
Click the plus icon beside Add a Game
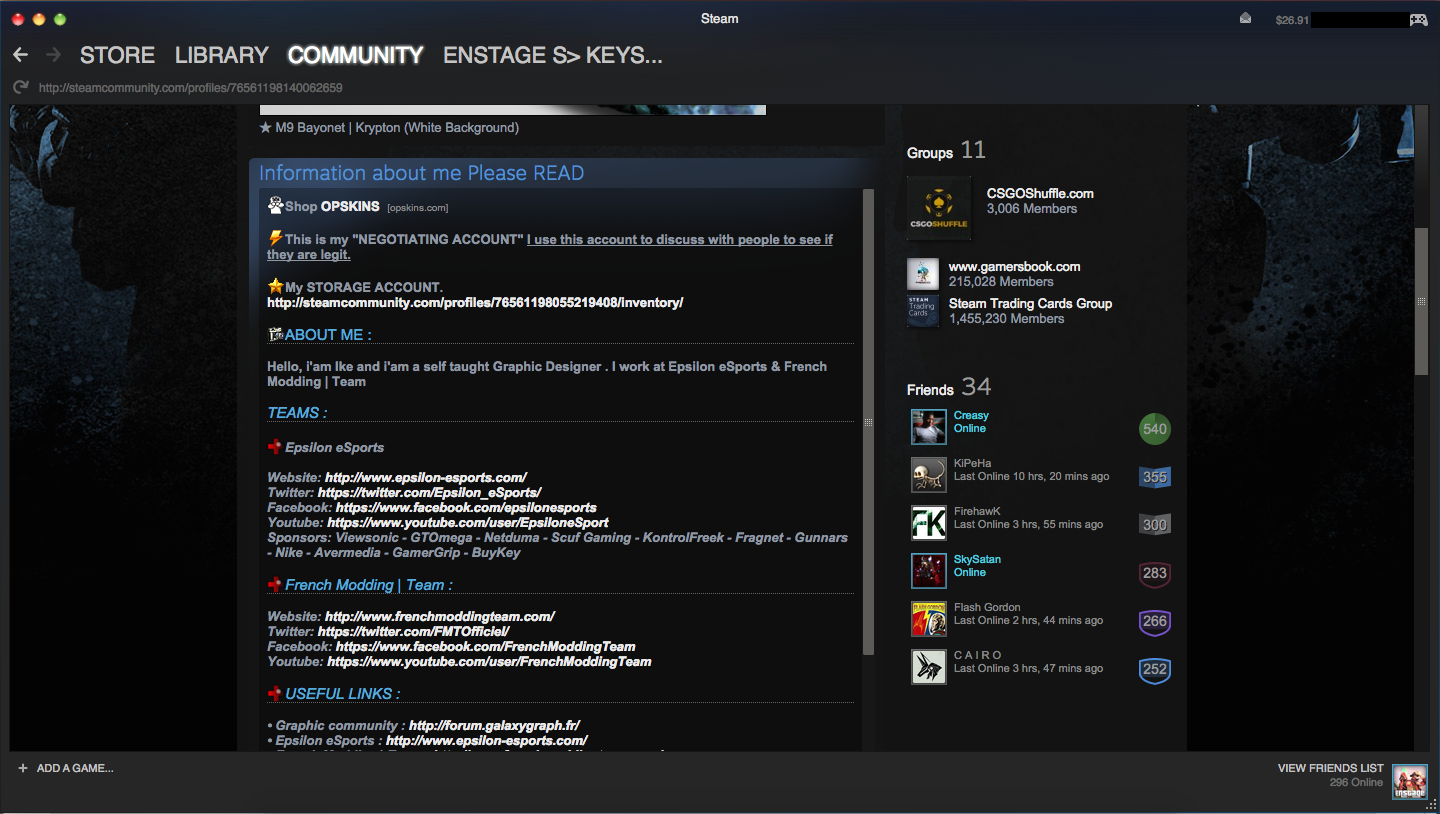click(22, 768)
